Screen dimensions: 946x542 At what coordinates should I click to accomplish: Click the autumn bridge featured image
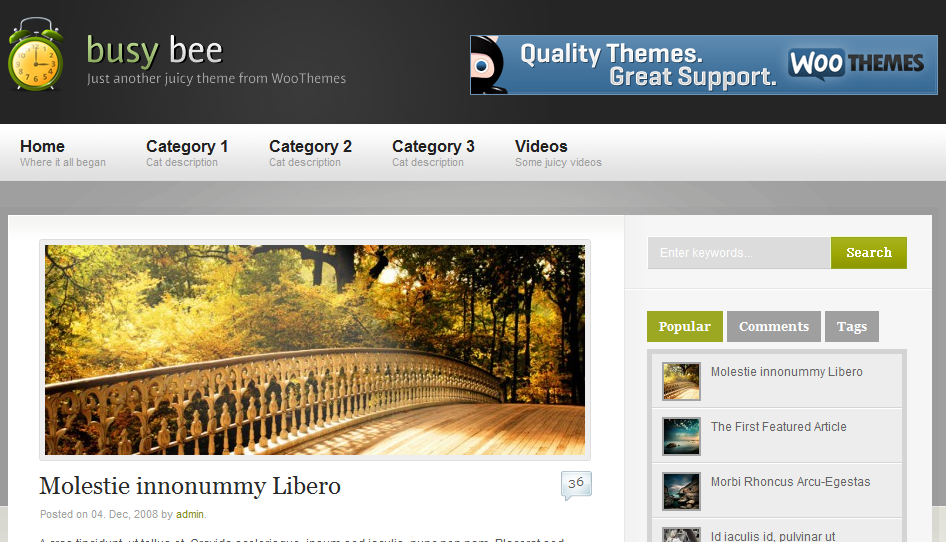point(315,350)
